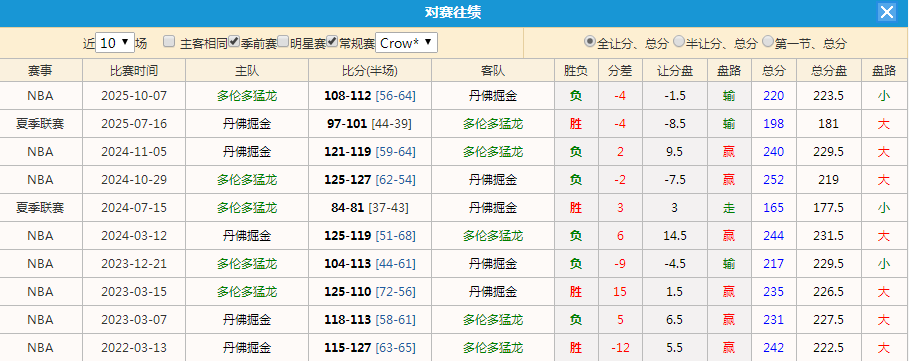Click point difference 15 cell
The width and height of the screenshot is (909, 361).
coord(620,291)
